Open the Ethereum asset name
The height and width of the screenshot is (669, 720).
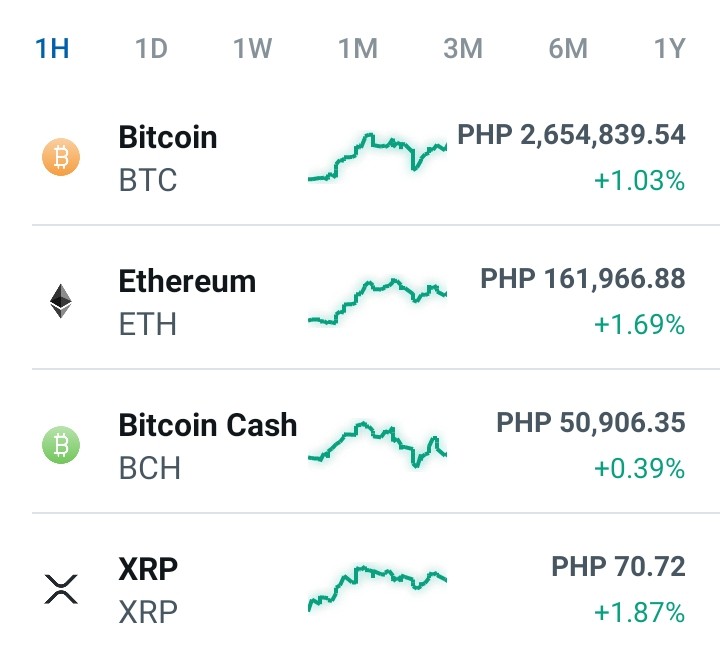(x=187, y=281)
